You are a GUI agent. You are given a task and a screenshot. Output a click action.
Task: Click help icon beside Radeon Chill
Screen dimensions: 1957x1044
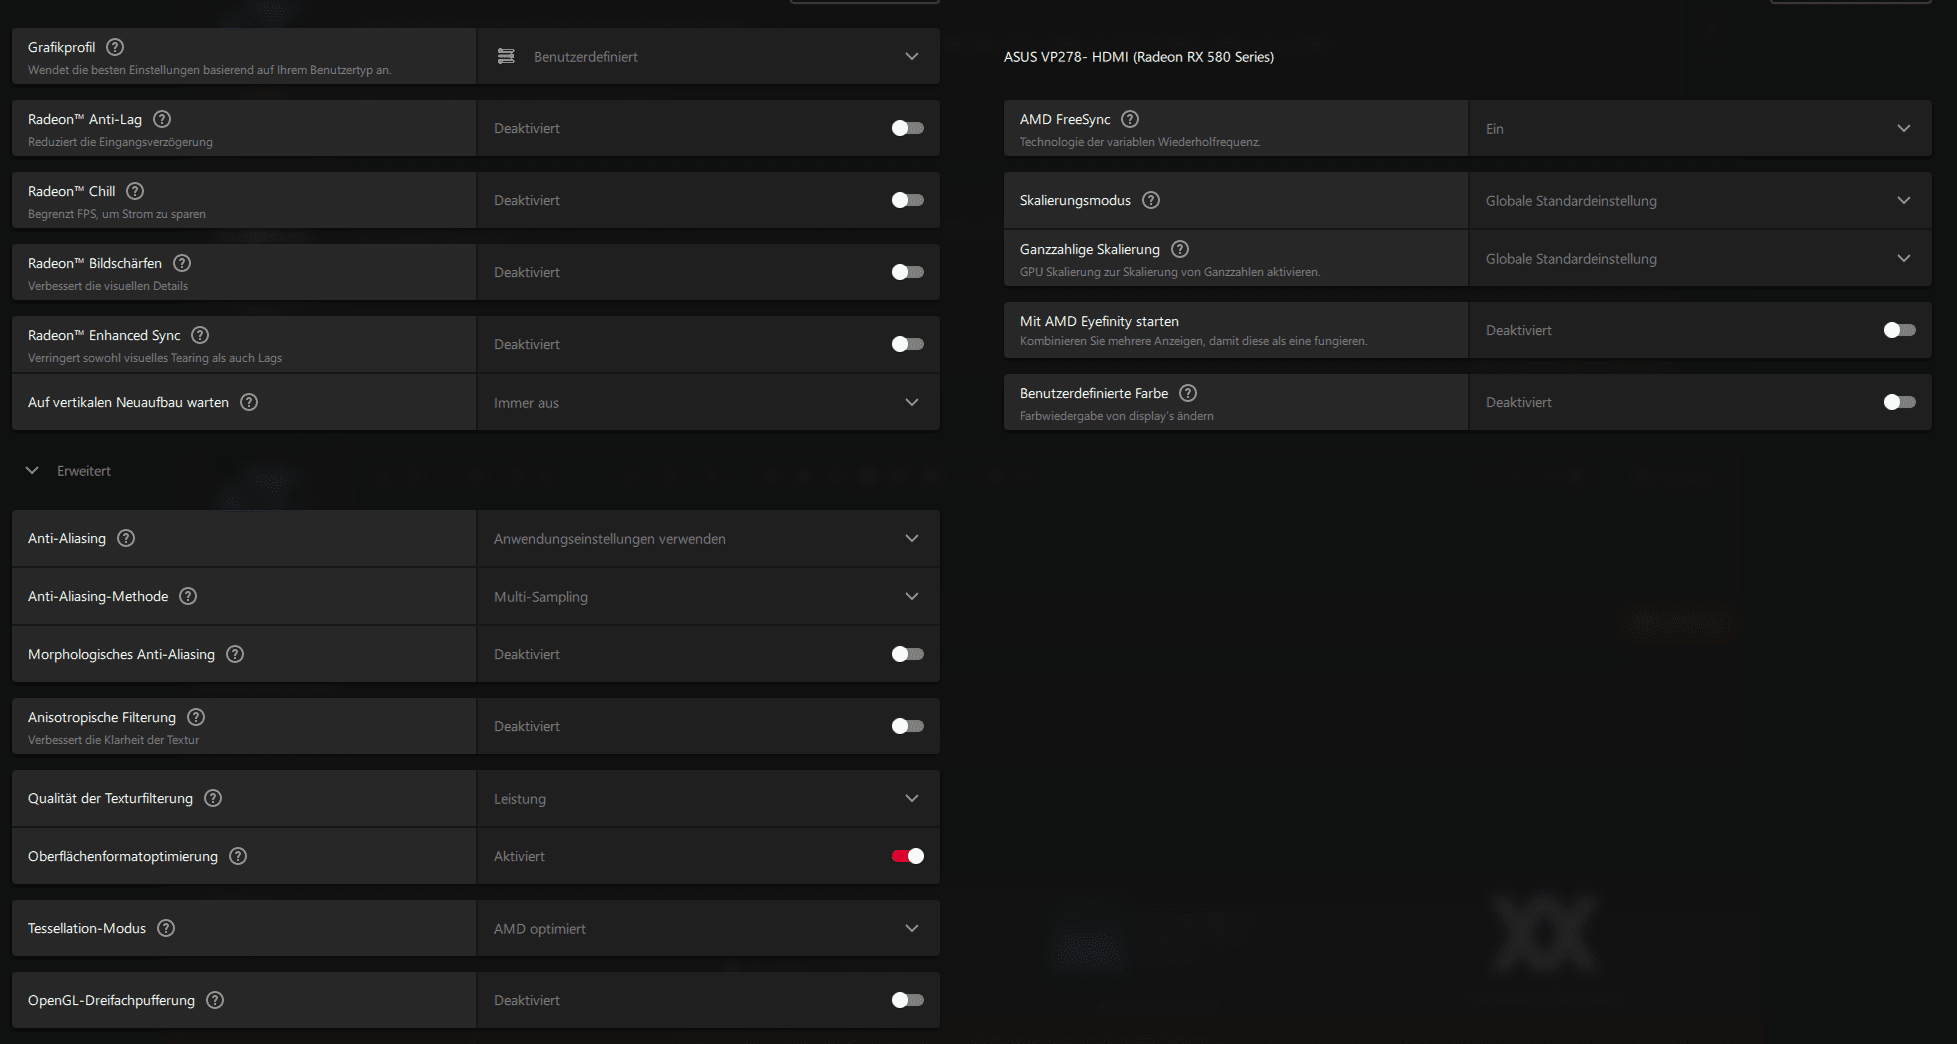(135, 191)
